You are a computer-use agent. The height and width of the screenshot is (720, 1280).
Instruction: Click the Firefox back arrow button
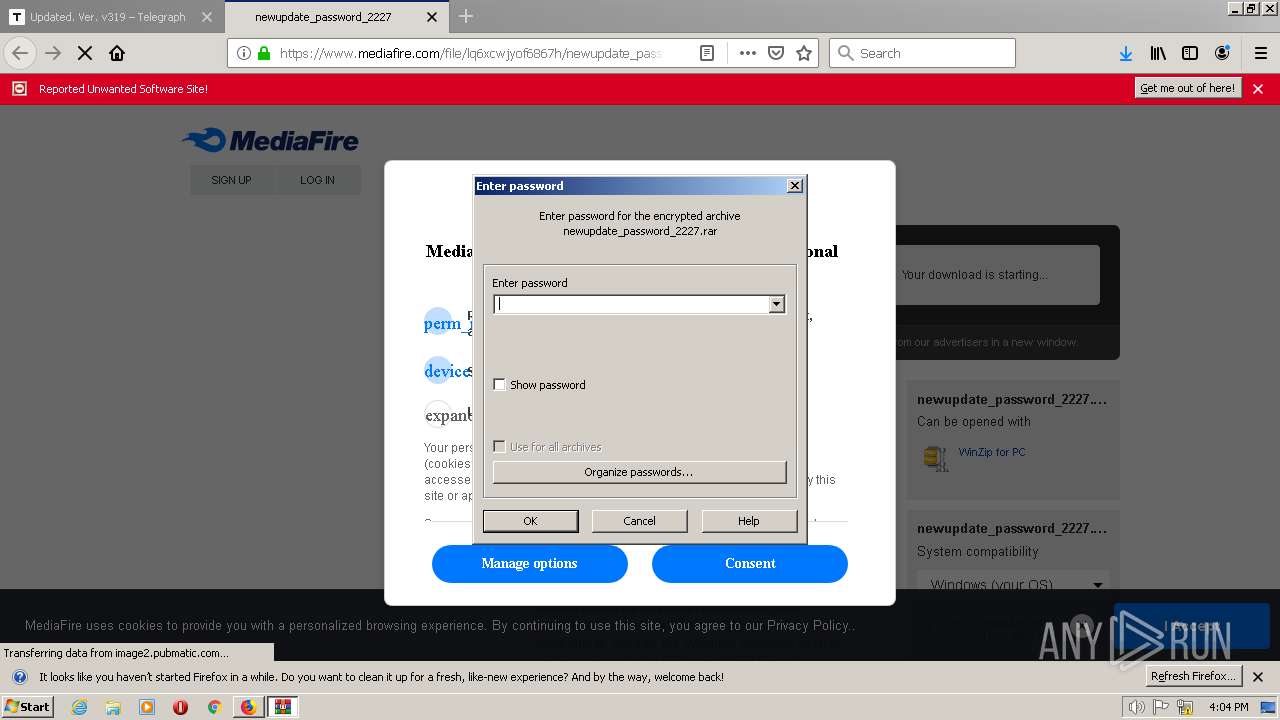click(20, 53)
